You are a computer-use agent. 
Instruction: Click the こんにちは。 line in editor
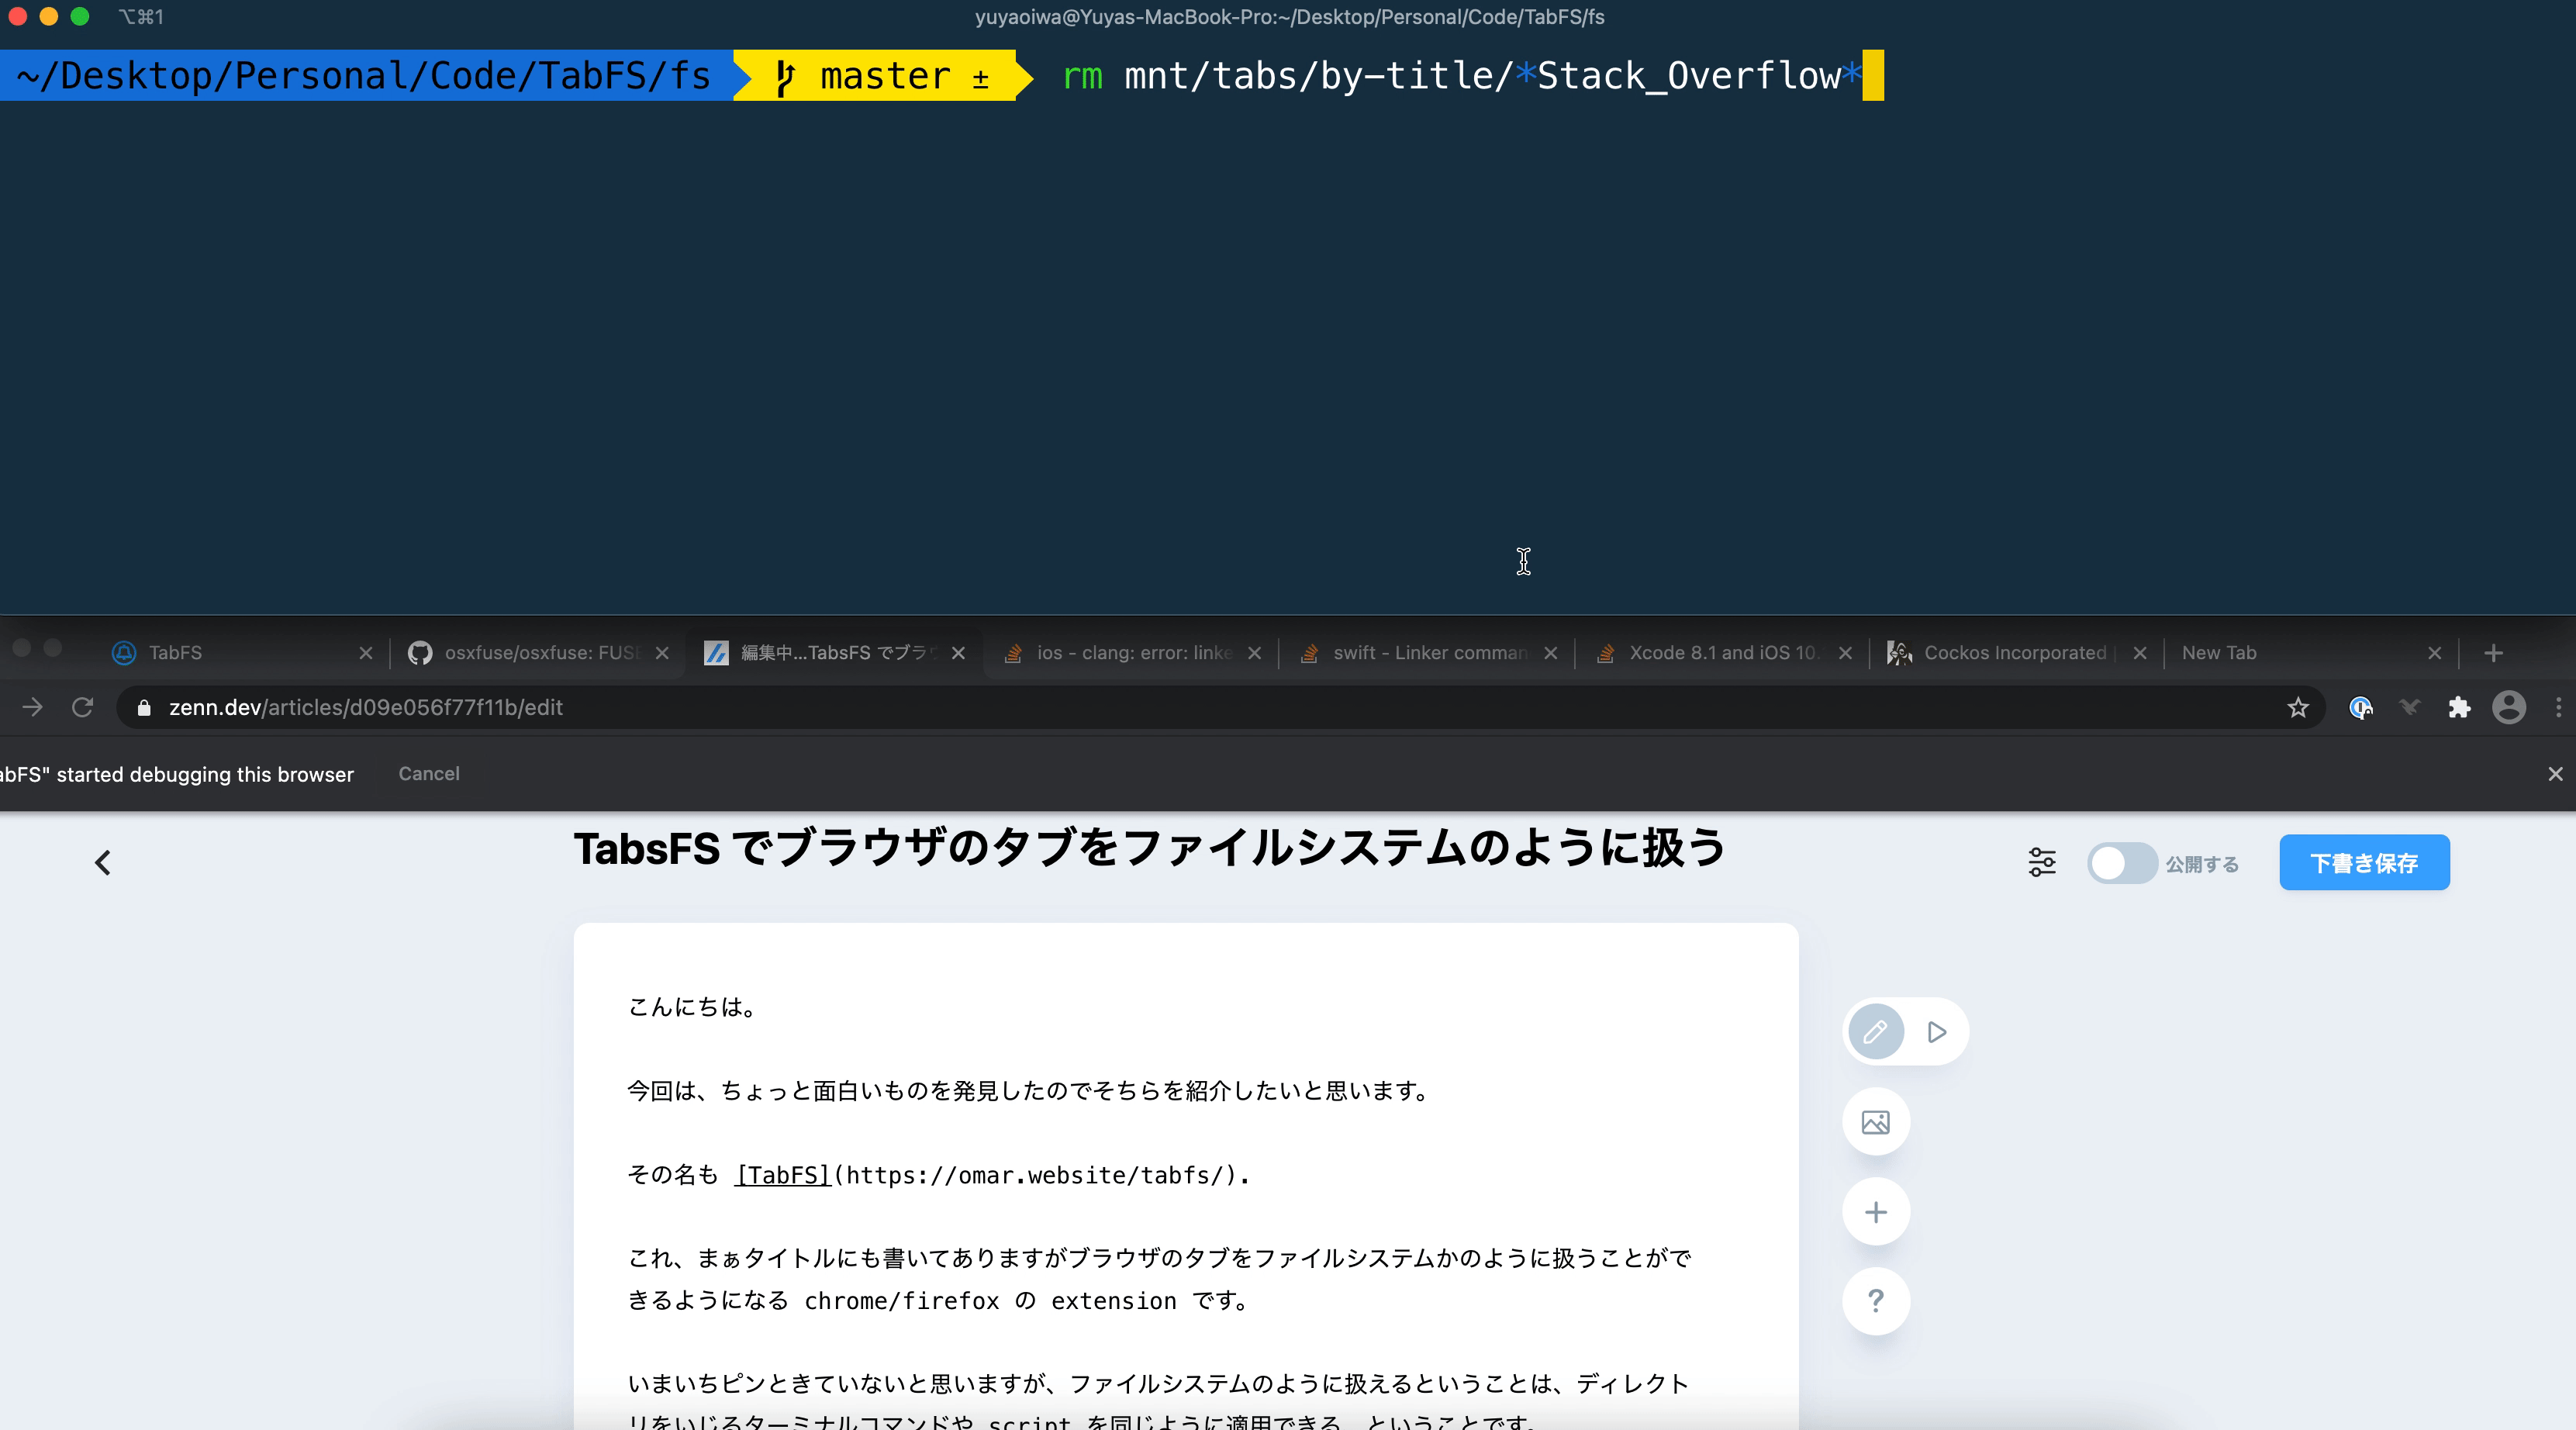691,1007
